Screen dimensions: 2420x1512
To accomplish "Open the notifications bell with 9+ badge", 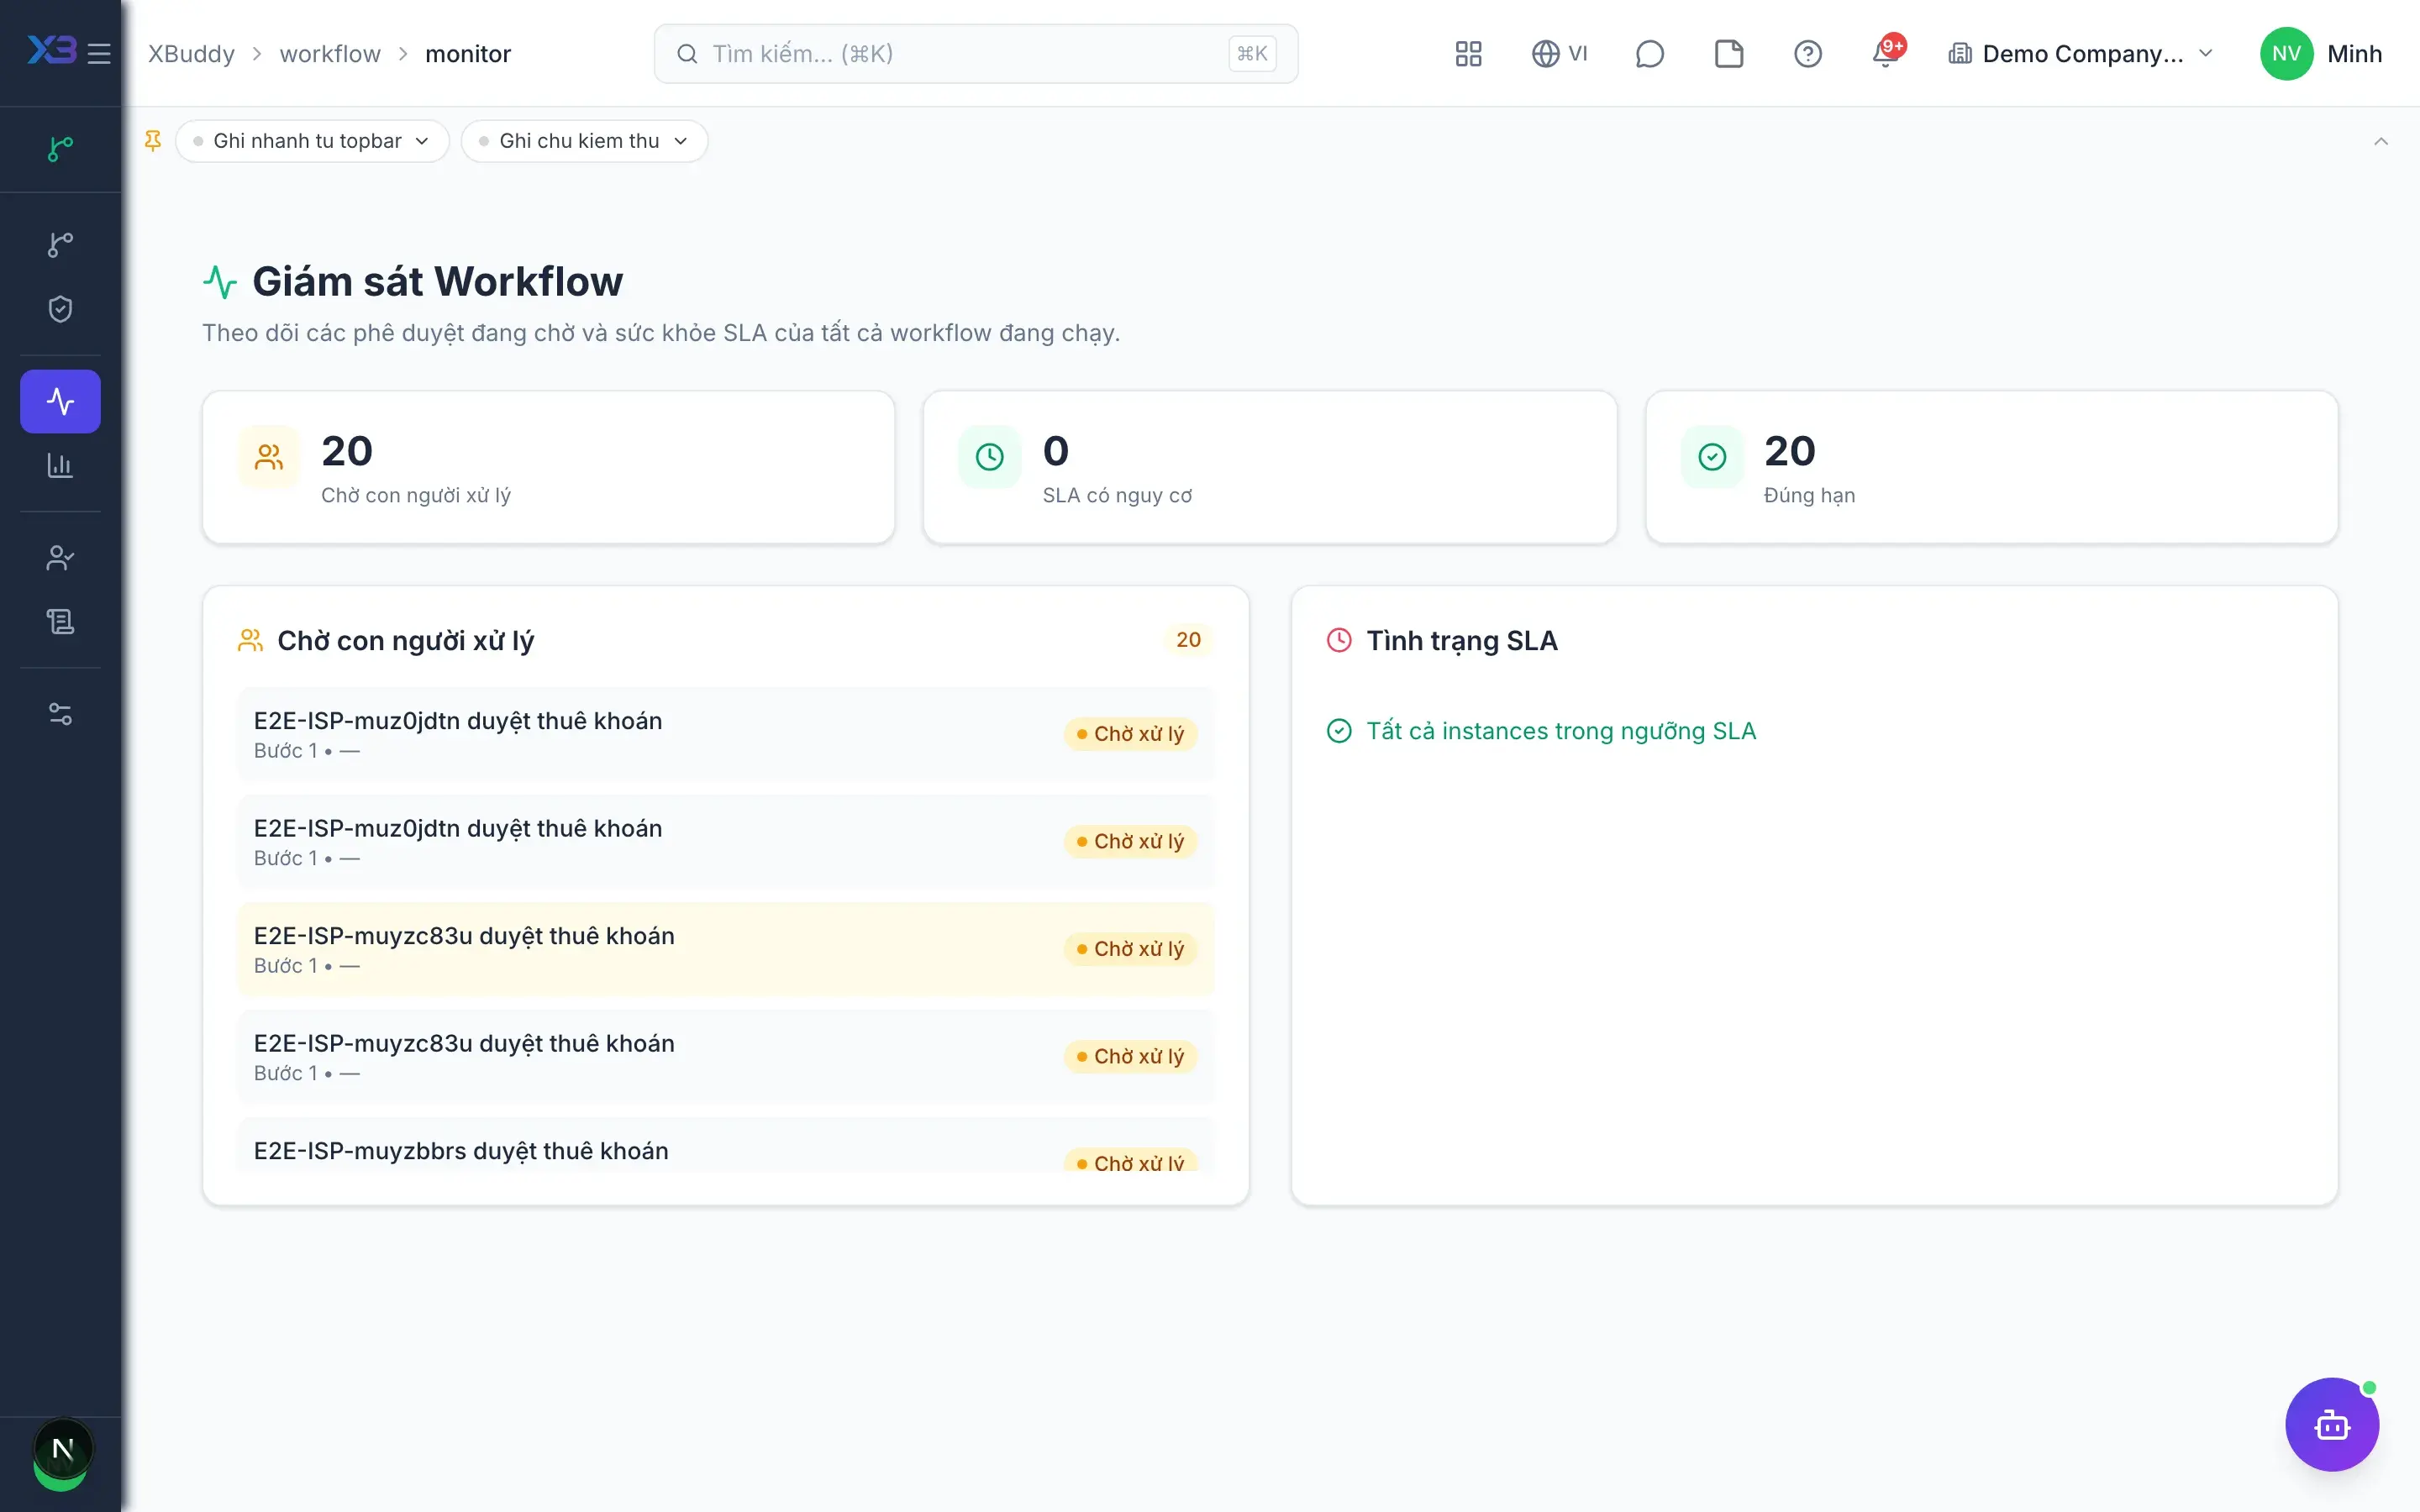I will pos(1887,52).
